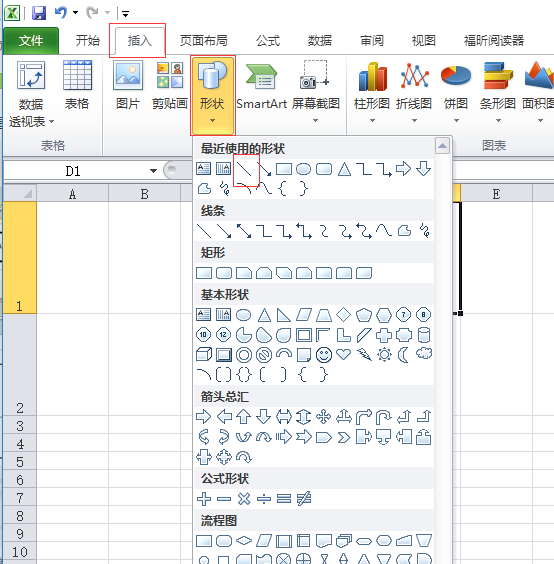Select the chevron arrow under 箭头总汇
The height and width of the screenshot is (564, 554).
point(344,437)
